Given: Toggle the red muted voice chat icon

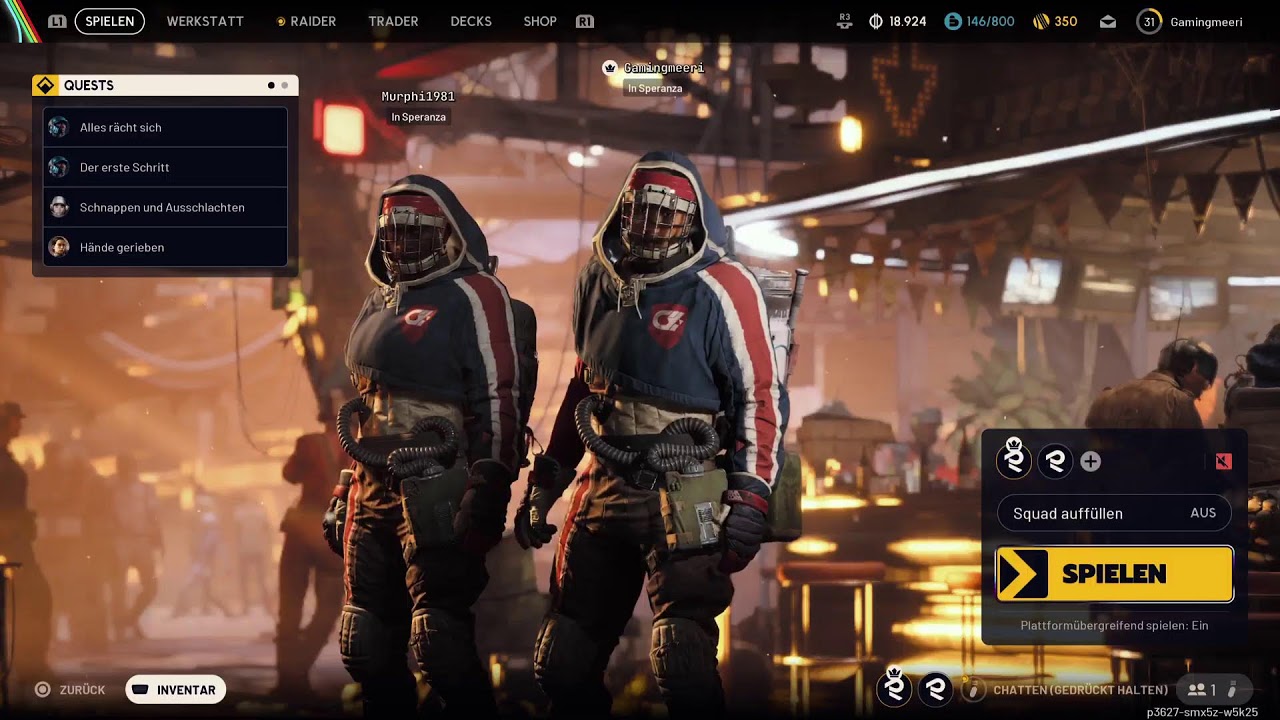Looking at the screenshot, I should [x=1223, y=461].
